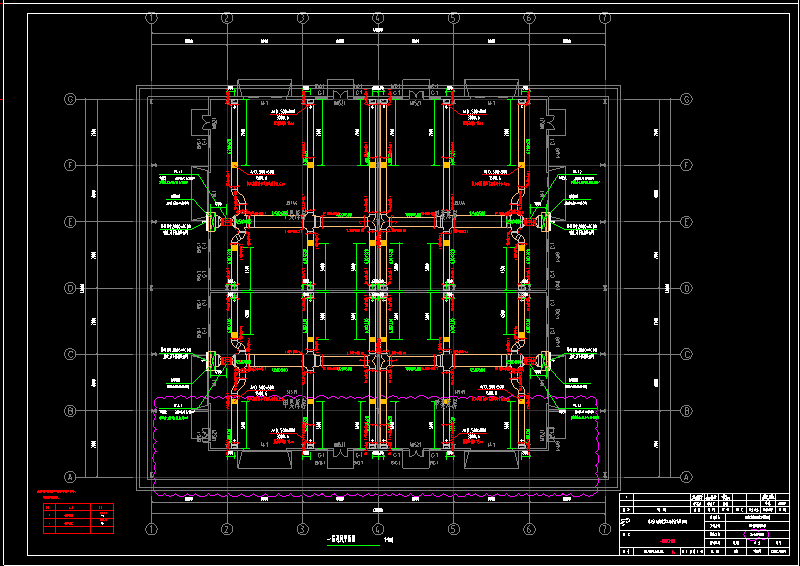
Task: Select the red stamp text in title block
Action: tap(669, 541)
